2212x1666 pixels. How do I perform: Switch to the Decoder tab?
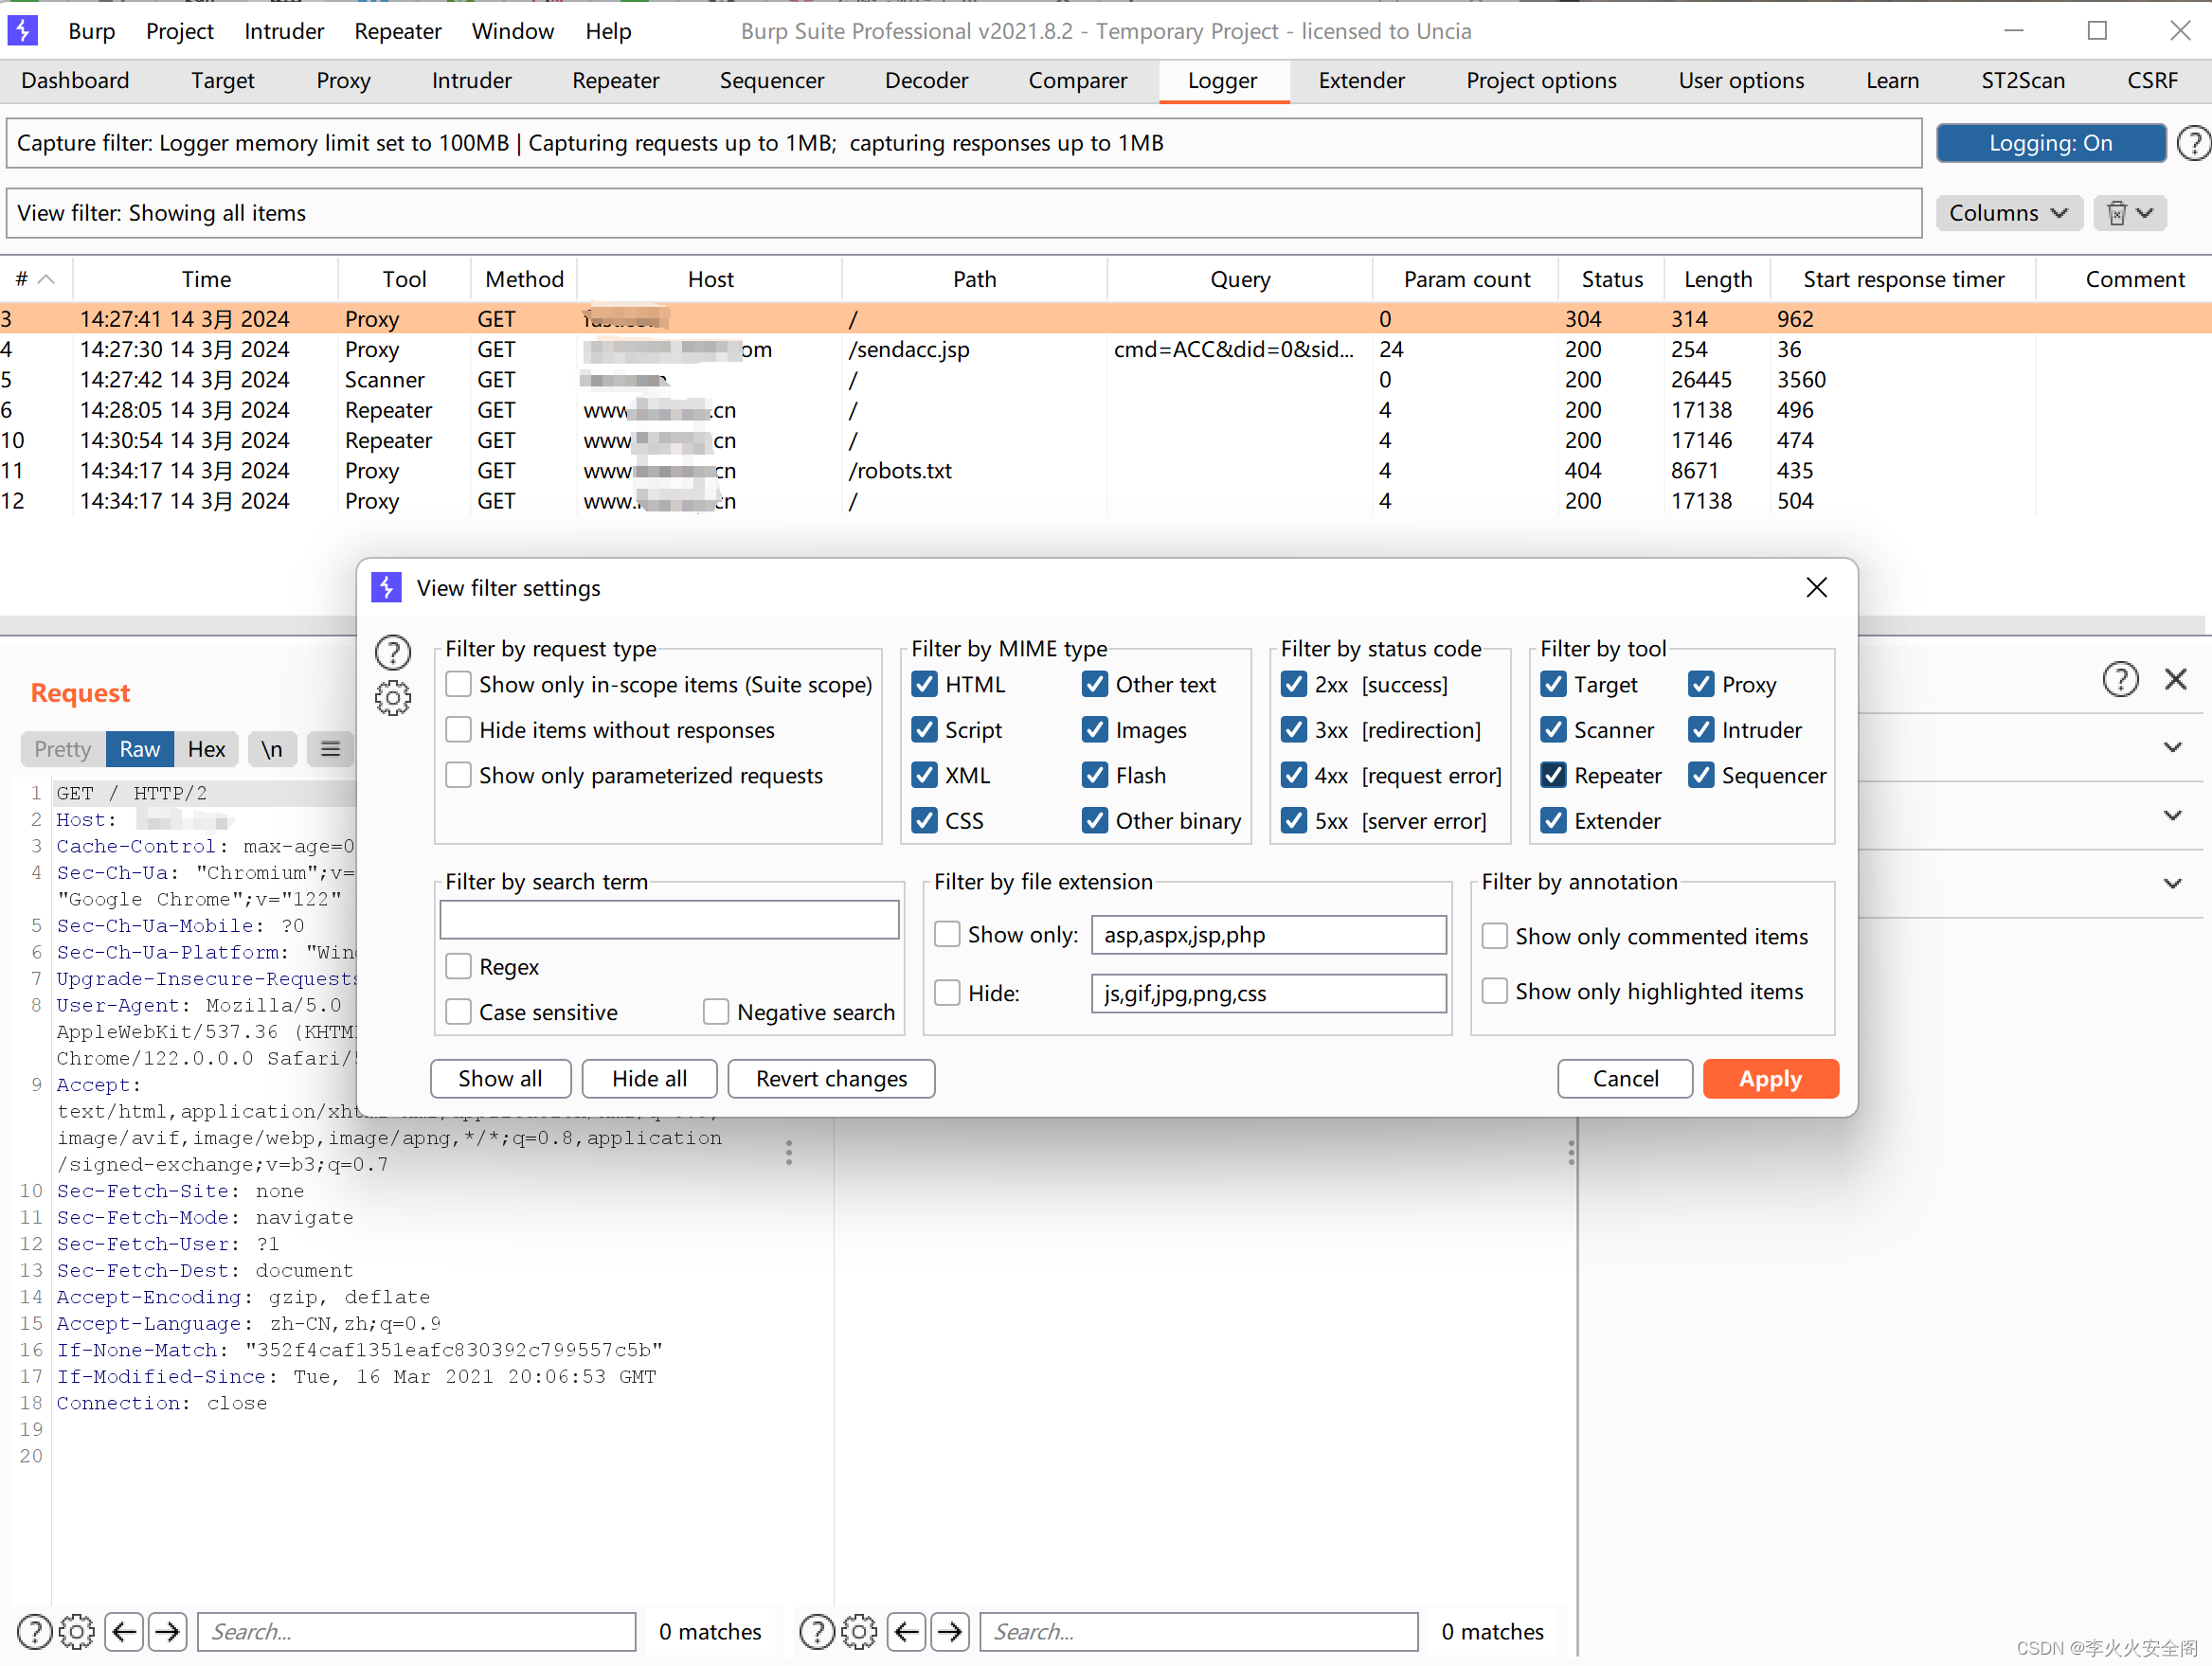(x=926, y=80)
